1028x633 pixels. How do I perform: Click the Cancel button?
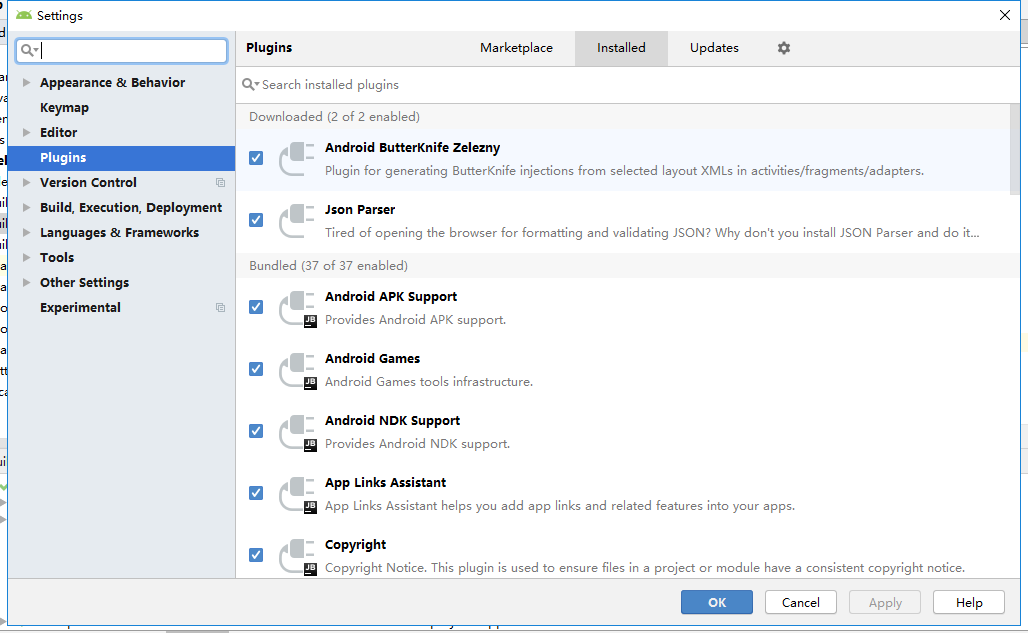[801, 602]
